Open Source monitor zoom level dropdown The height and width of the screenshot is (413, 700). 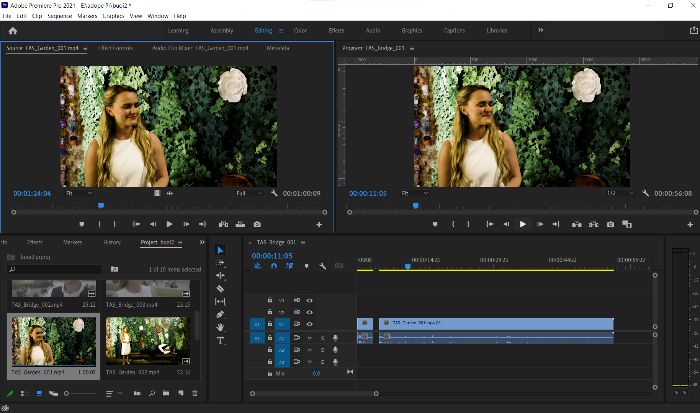point(79,193)
